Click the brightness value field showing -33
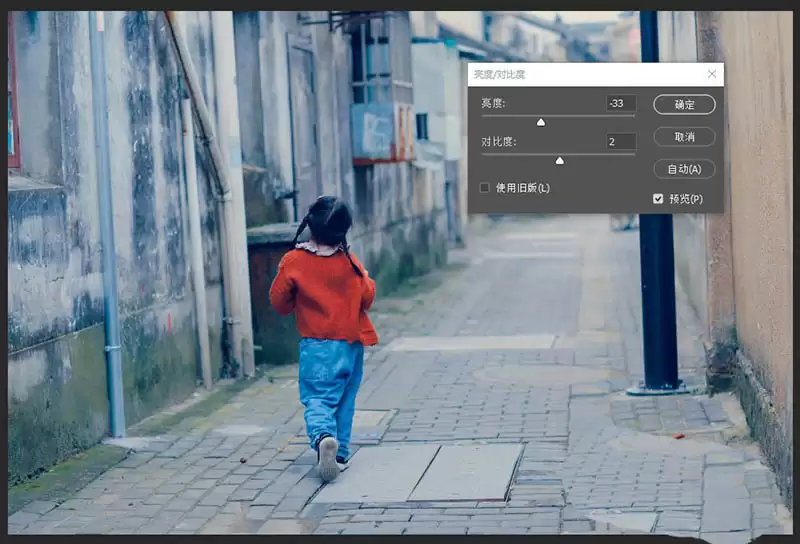 [621, 103]
